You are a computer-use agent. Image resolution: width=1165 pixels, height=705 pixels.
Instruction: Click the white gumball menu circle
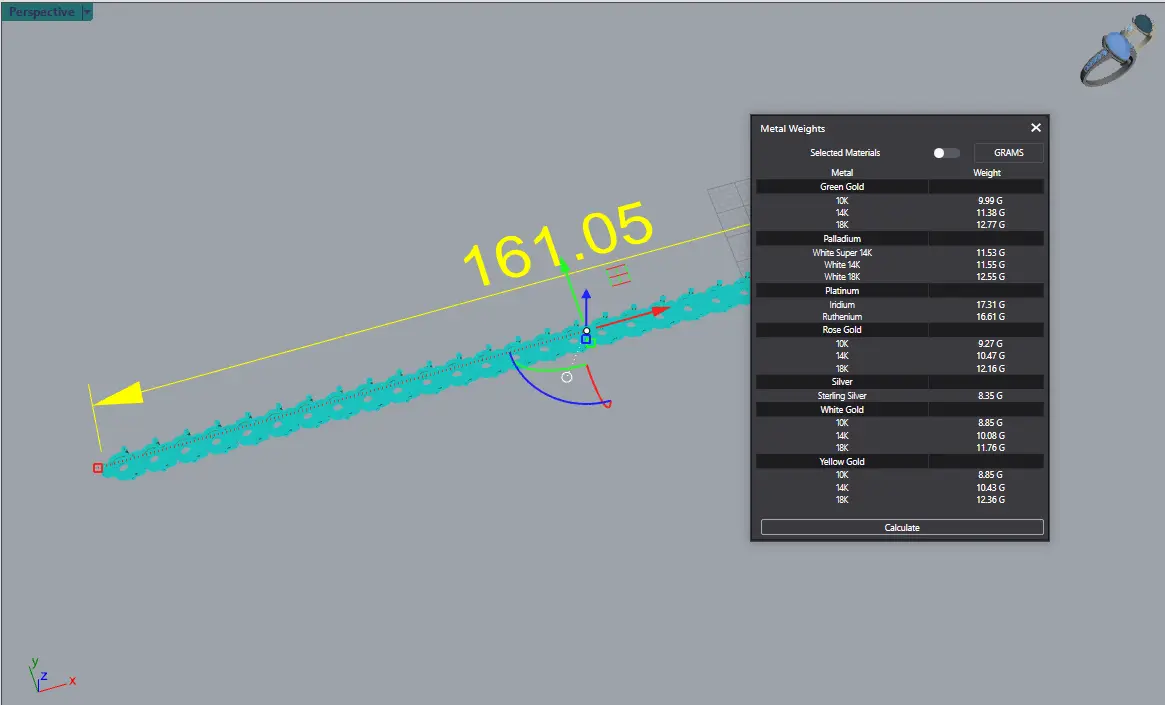567,377
